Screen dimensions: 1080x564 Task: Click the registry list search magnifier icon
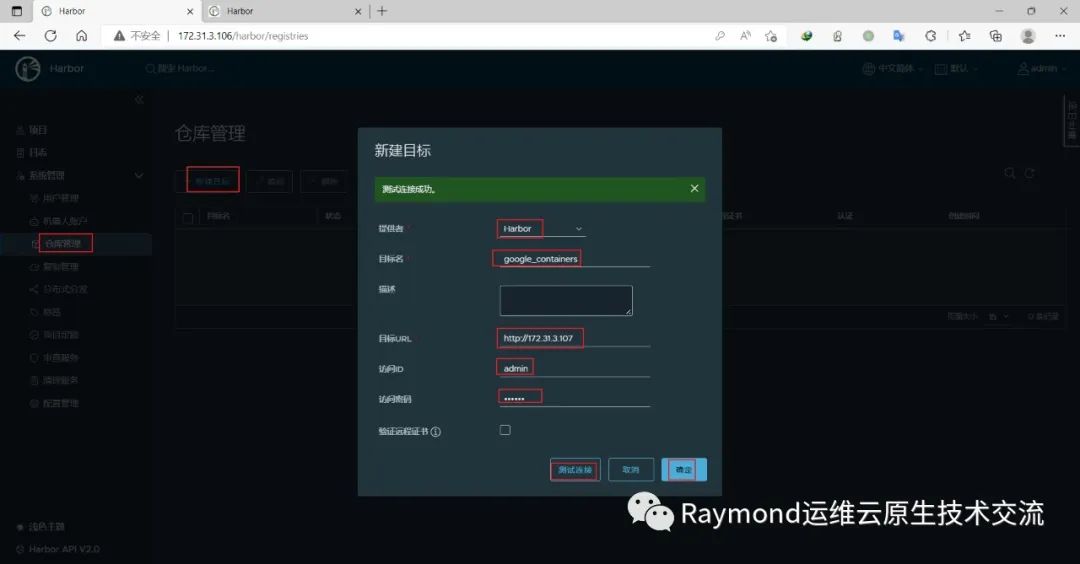[x=1010, y=173]
